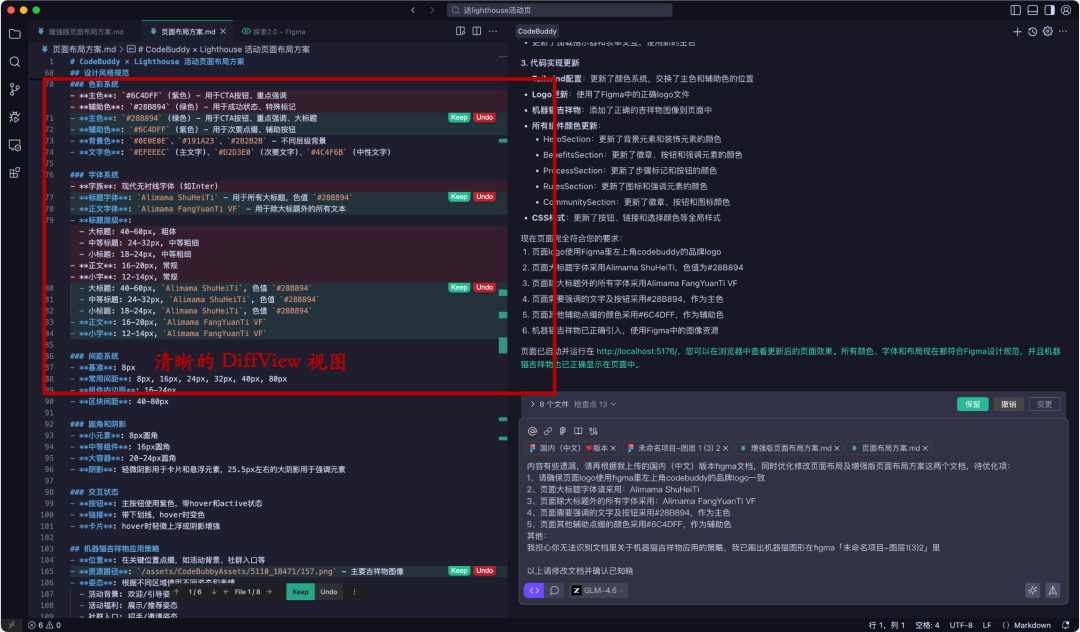
Task: Toggle primary sidebar layout icon in title bar
Action: [x=1015, y=10]
